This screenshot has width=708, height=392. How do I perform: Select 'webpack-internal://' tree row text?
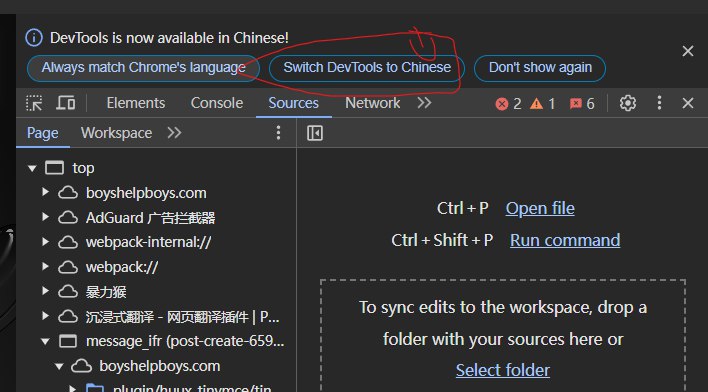(149, 243)
